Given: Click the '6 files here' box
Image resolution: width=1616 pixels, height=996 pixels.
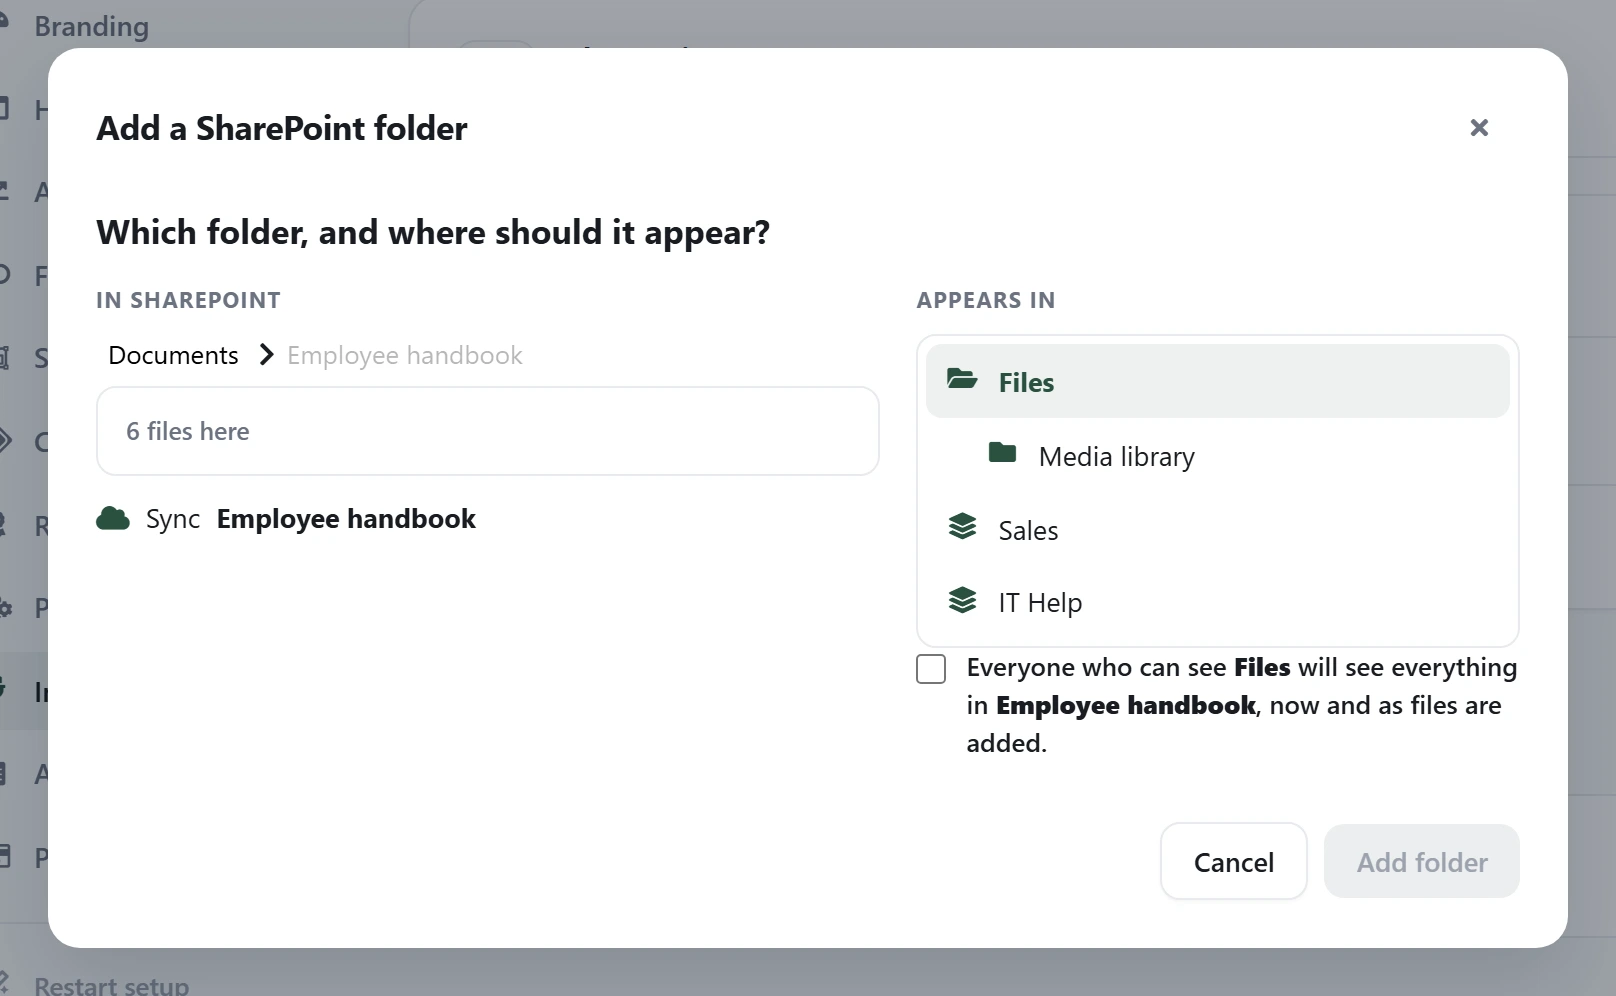Looking at the screenshot, I should coord(488,431).
